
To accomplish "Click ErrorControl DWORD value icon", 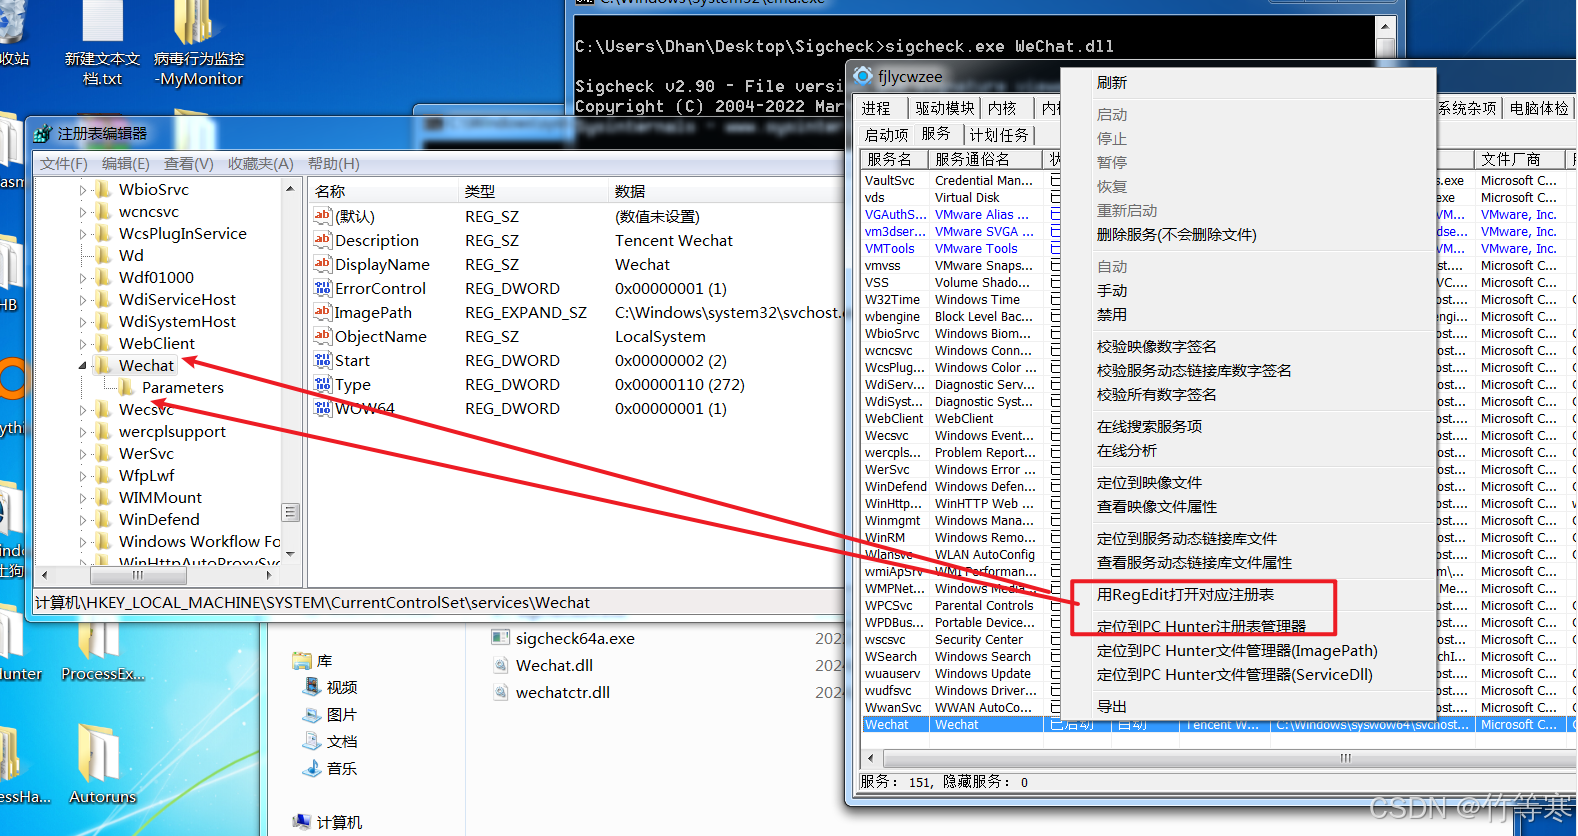I will [x=322, y=288].
